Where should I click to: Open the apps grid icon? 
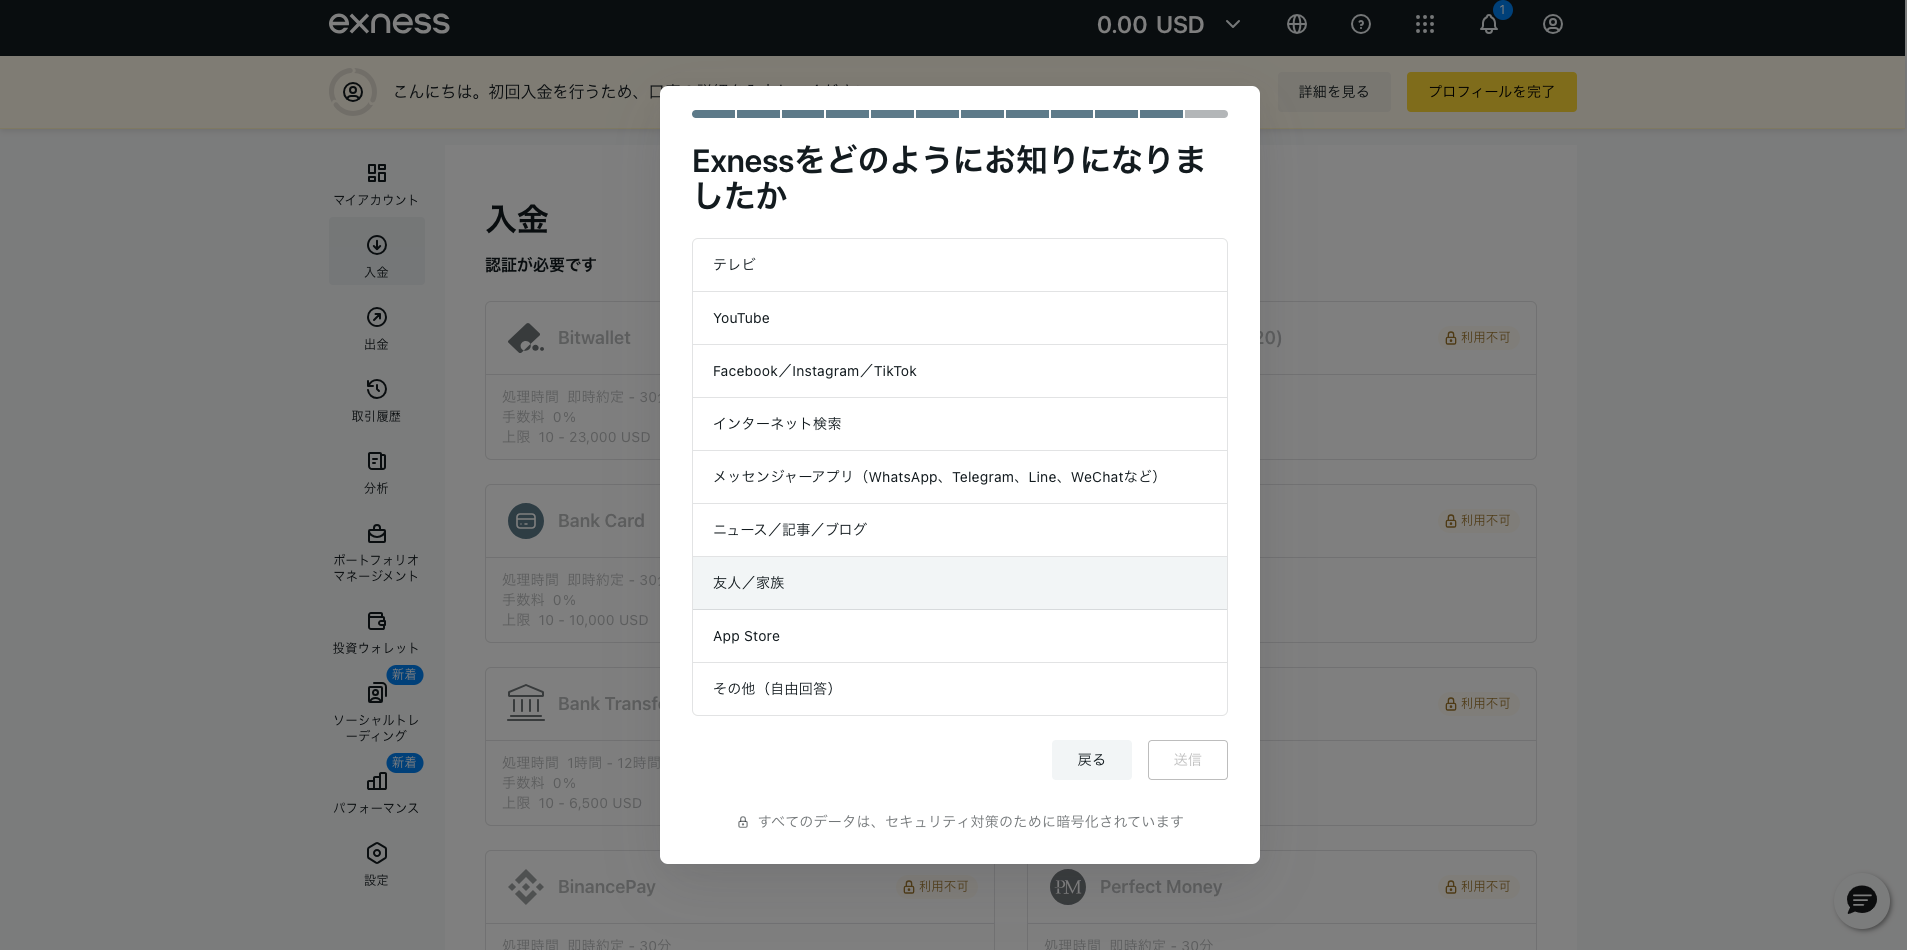1424,24
